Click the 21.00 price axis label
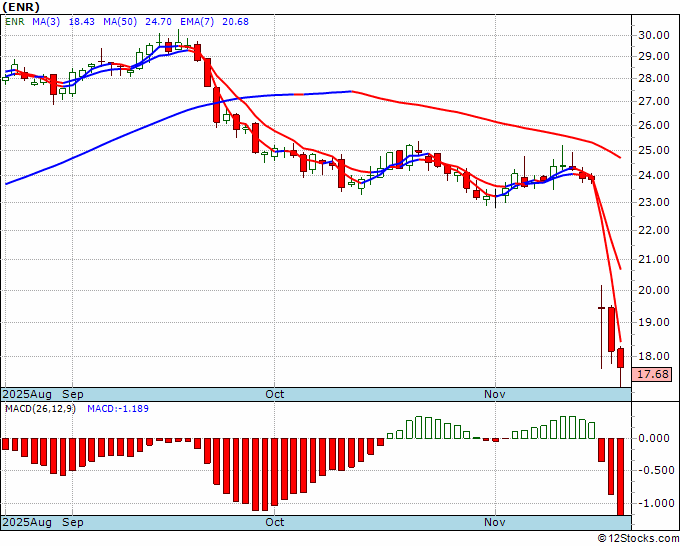The width and height of the screenshot is (680, 546). point(654,259)
